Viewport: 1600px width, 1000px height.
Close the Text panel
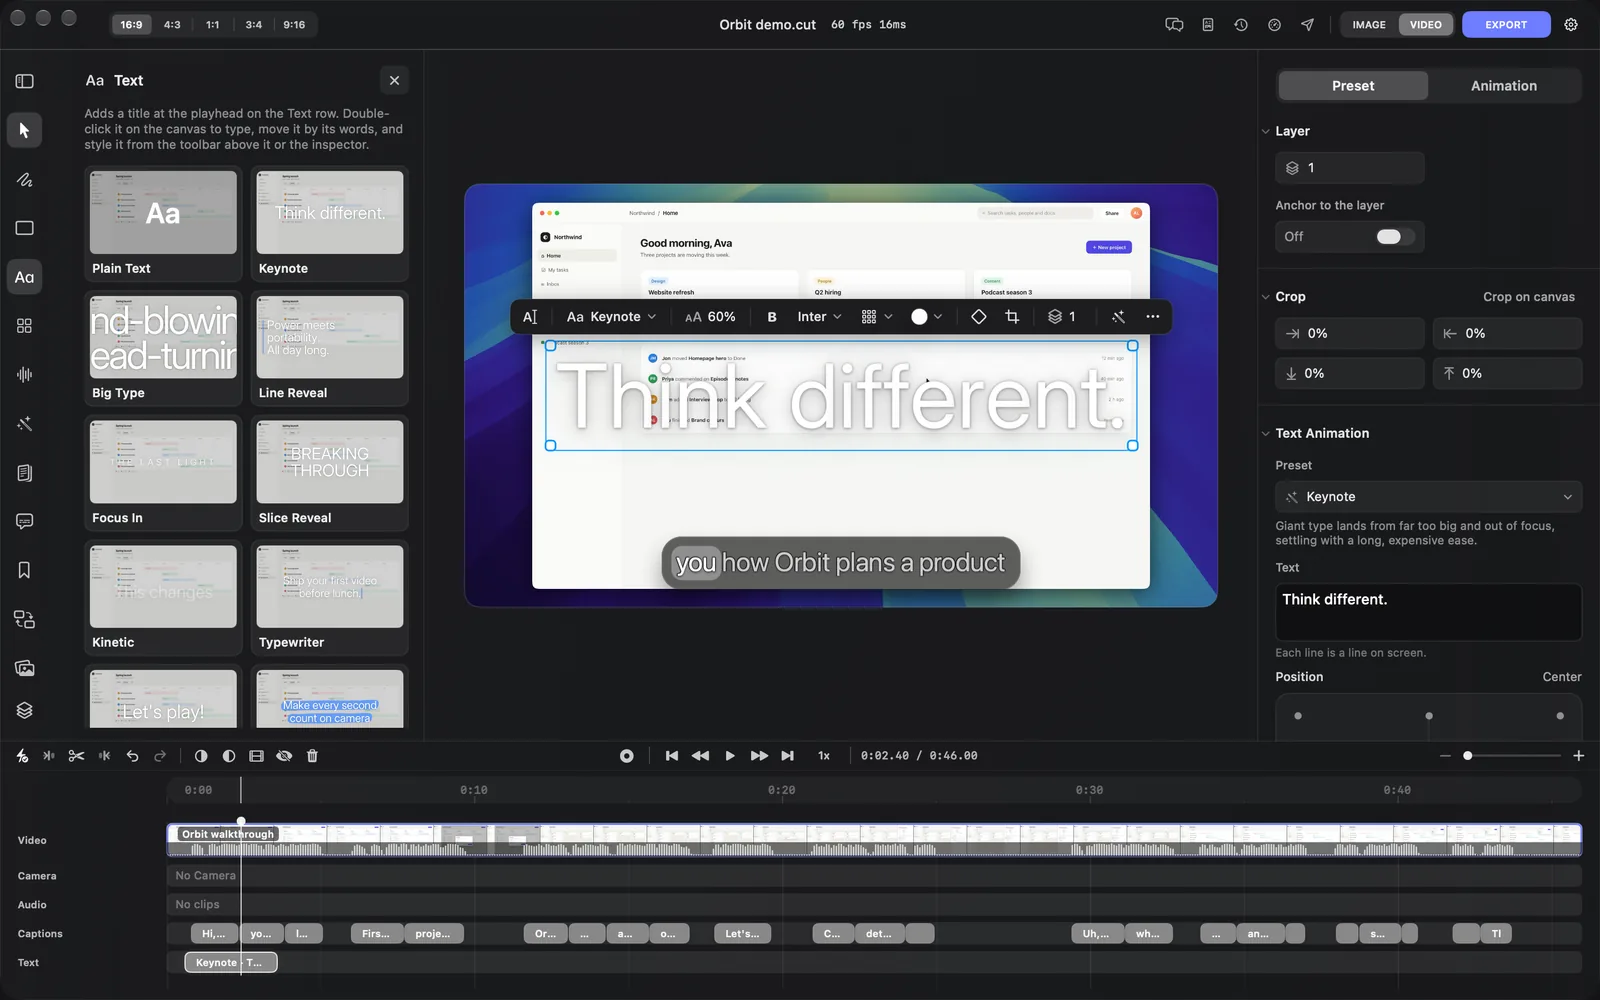[394, 81]
